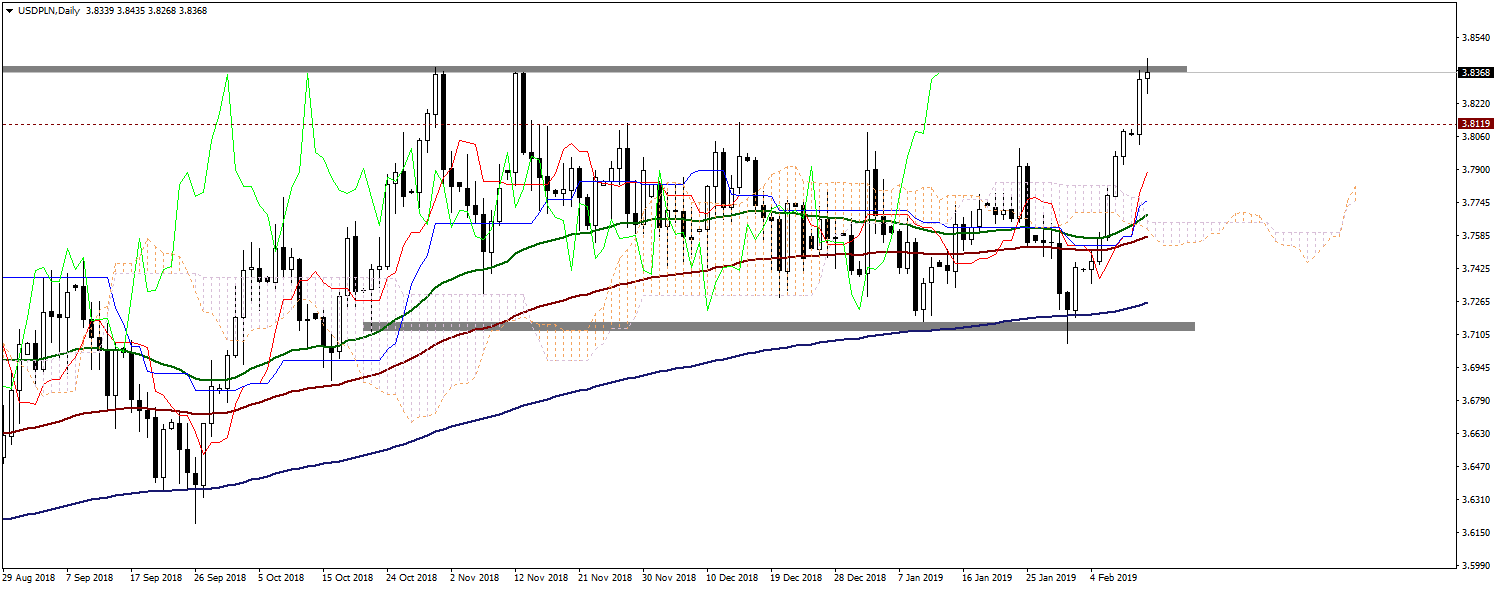The height and width of the screenshot is (589, 1497).
Task: Click the 3.5990 price axis label
Action: click(x=1476, y=566)
